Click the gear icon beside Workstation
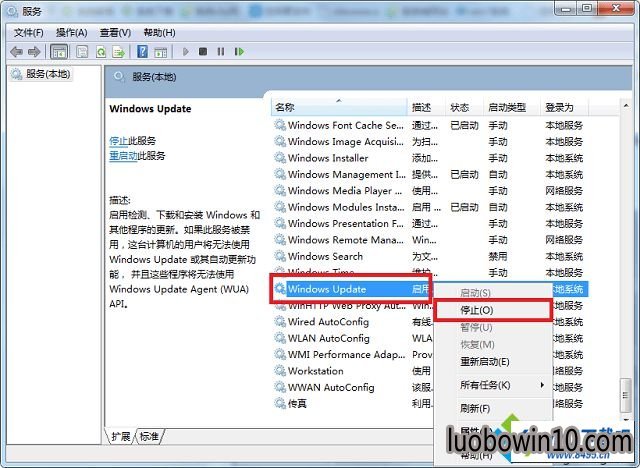Image resolution: width=640 pixels, height=468 pixels. [280, 370]
